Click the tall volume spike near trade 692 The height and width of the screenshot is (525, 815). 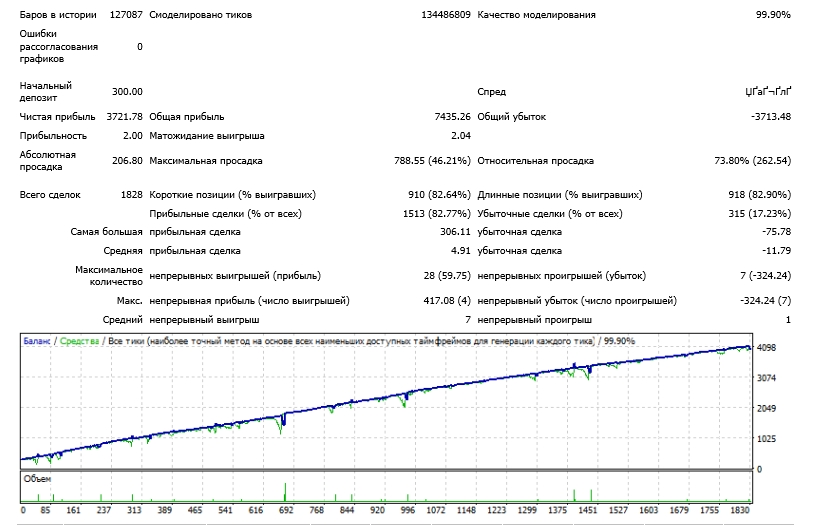pyautogui.click(x=285, y=492)
